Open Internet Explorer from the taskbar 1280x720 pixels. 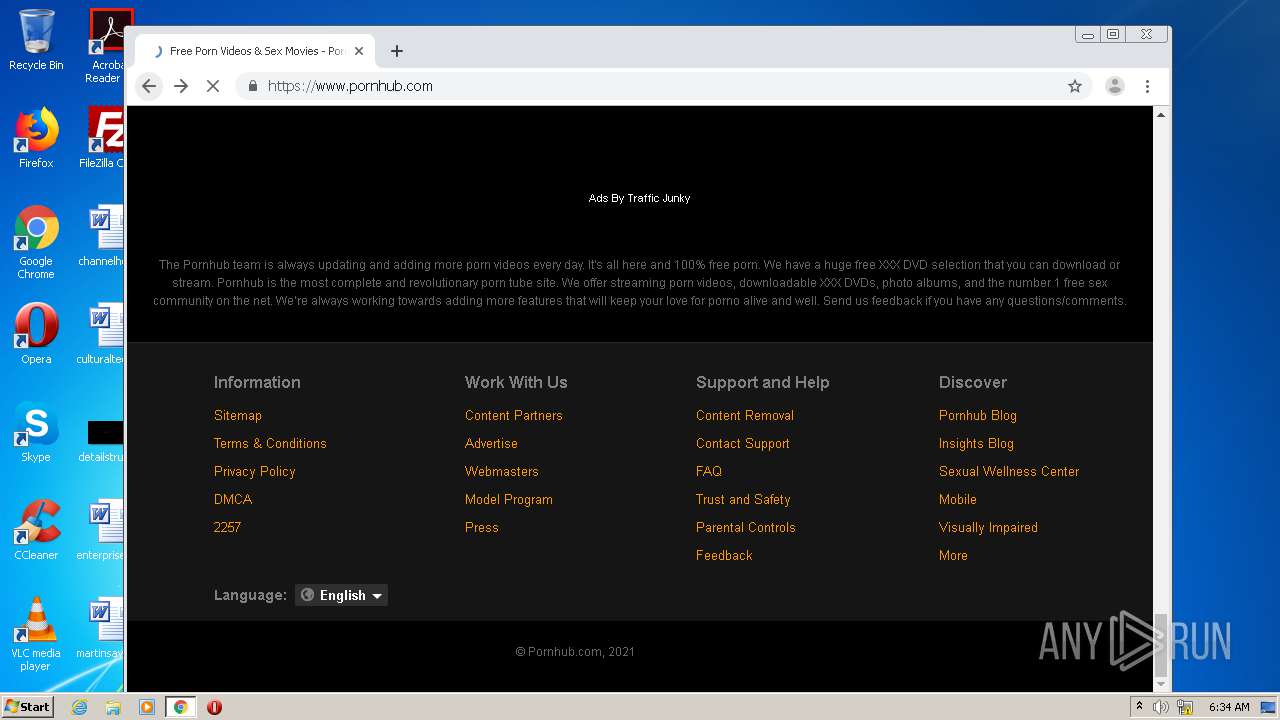pyautogui.click(x=80, y=707)
